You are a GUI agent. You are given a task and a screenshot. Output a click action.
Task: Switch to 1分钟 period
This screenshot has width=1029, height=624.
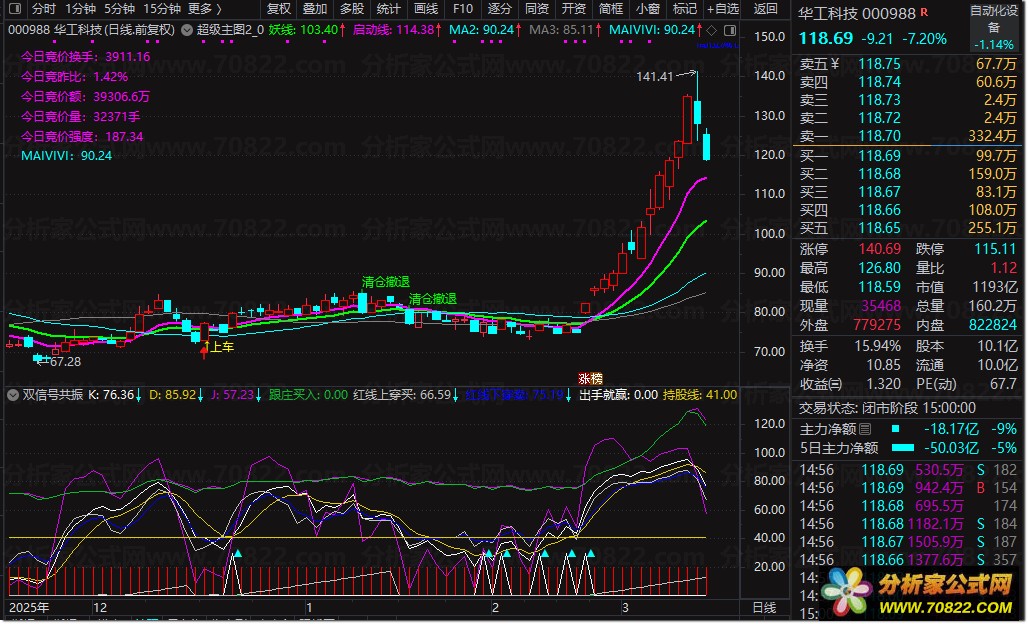pyautogui.click(x=81, y=9)
